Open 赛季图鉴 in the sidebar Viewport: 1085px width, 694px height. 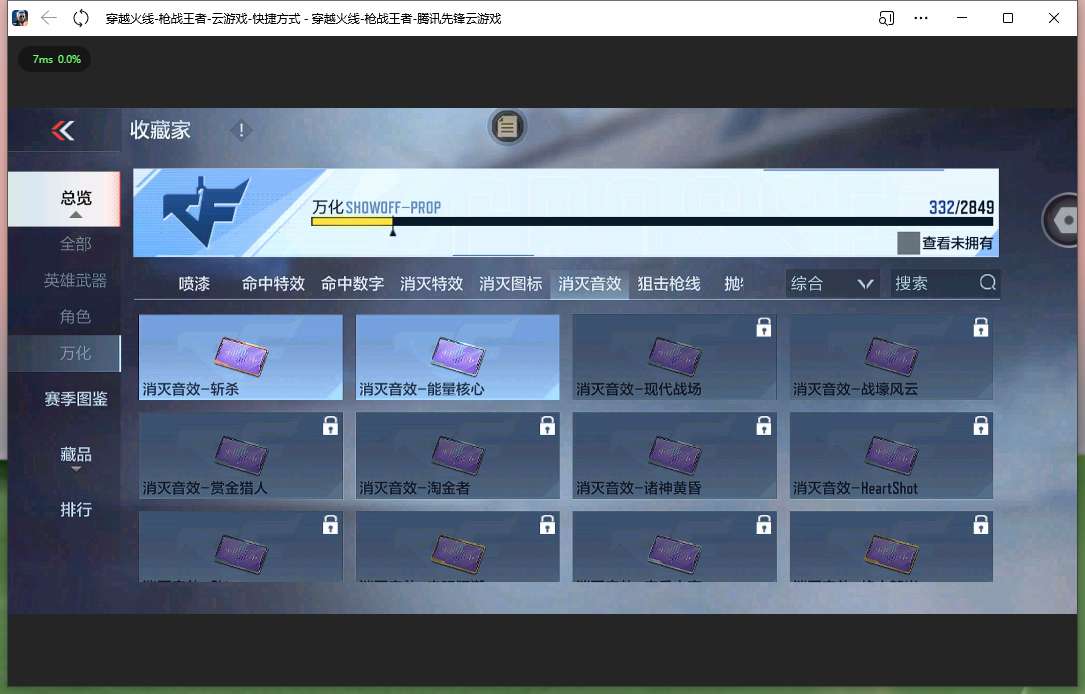75,399
